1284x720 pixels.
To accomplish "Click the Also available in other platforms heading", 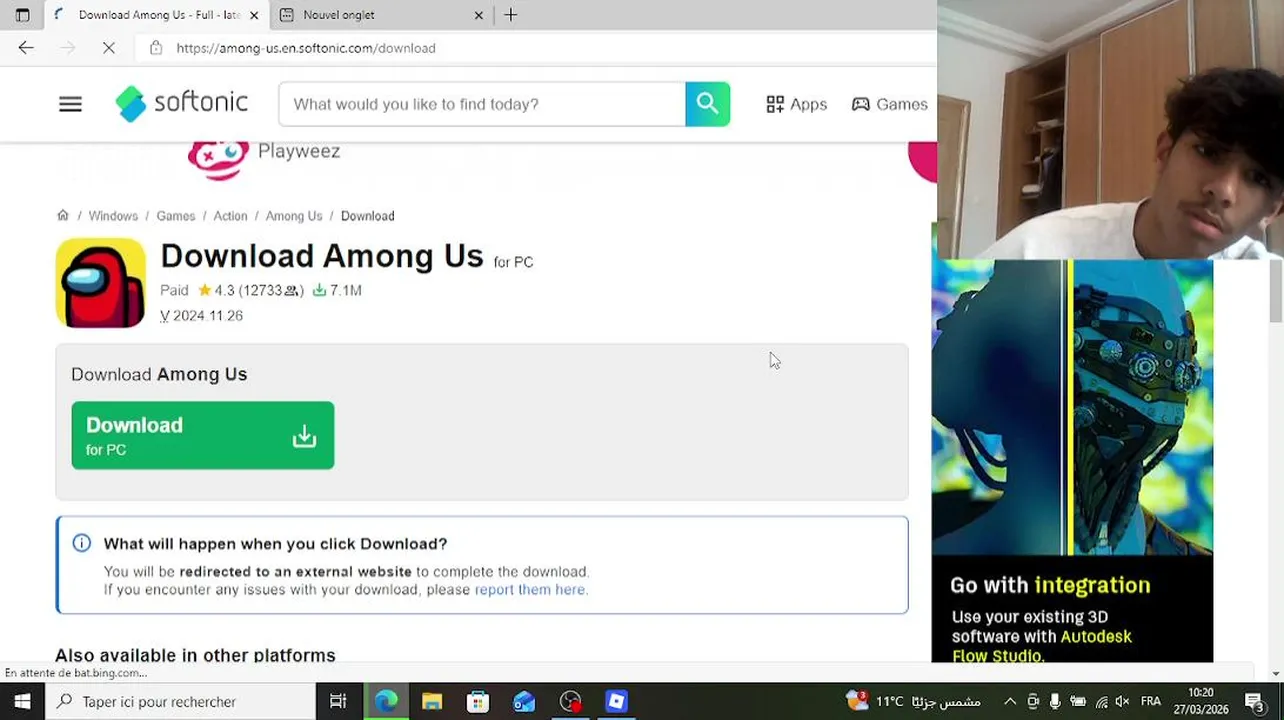I will click(195, 655).
